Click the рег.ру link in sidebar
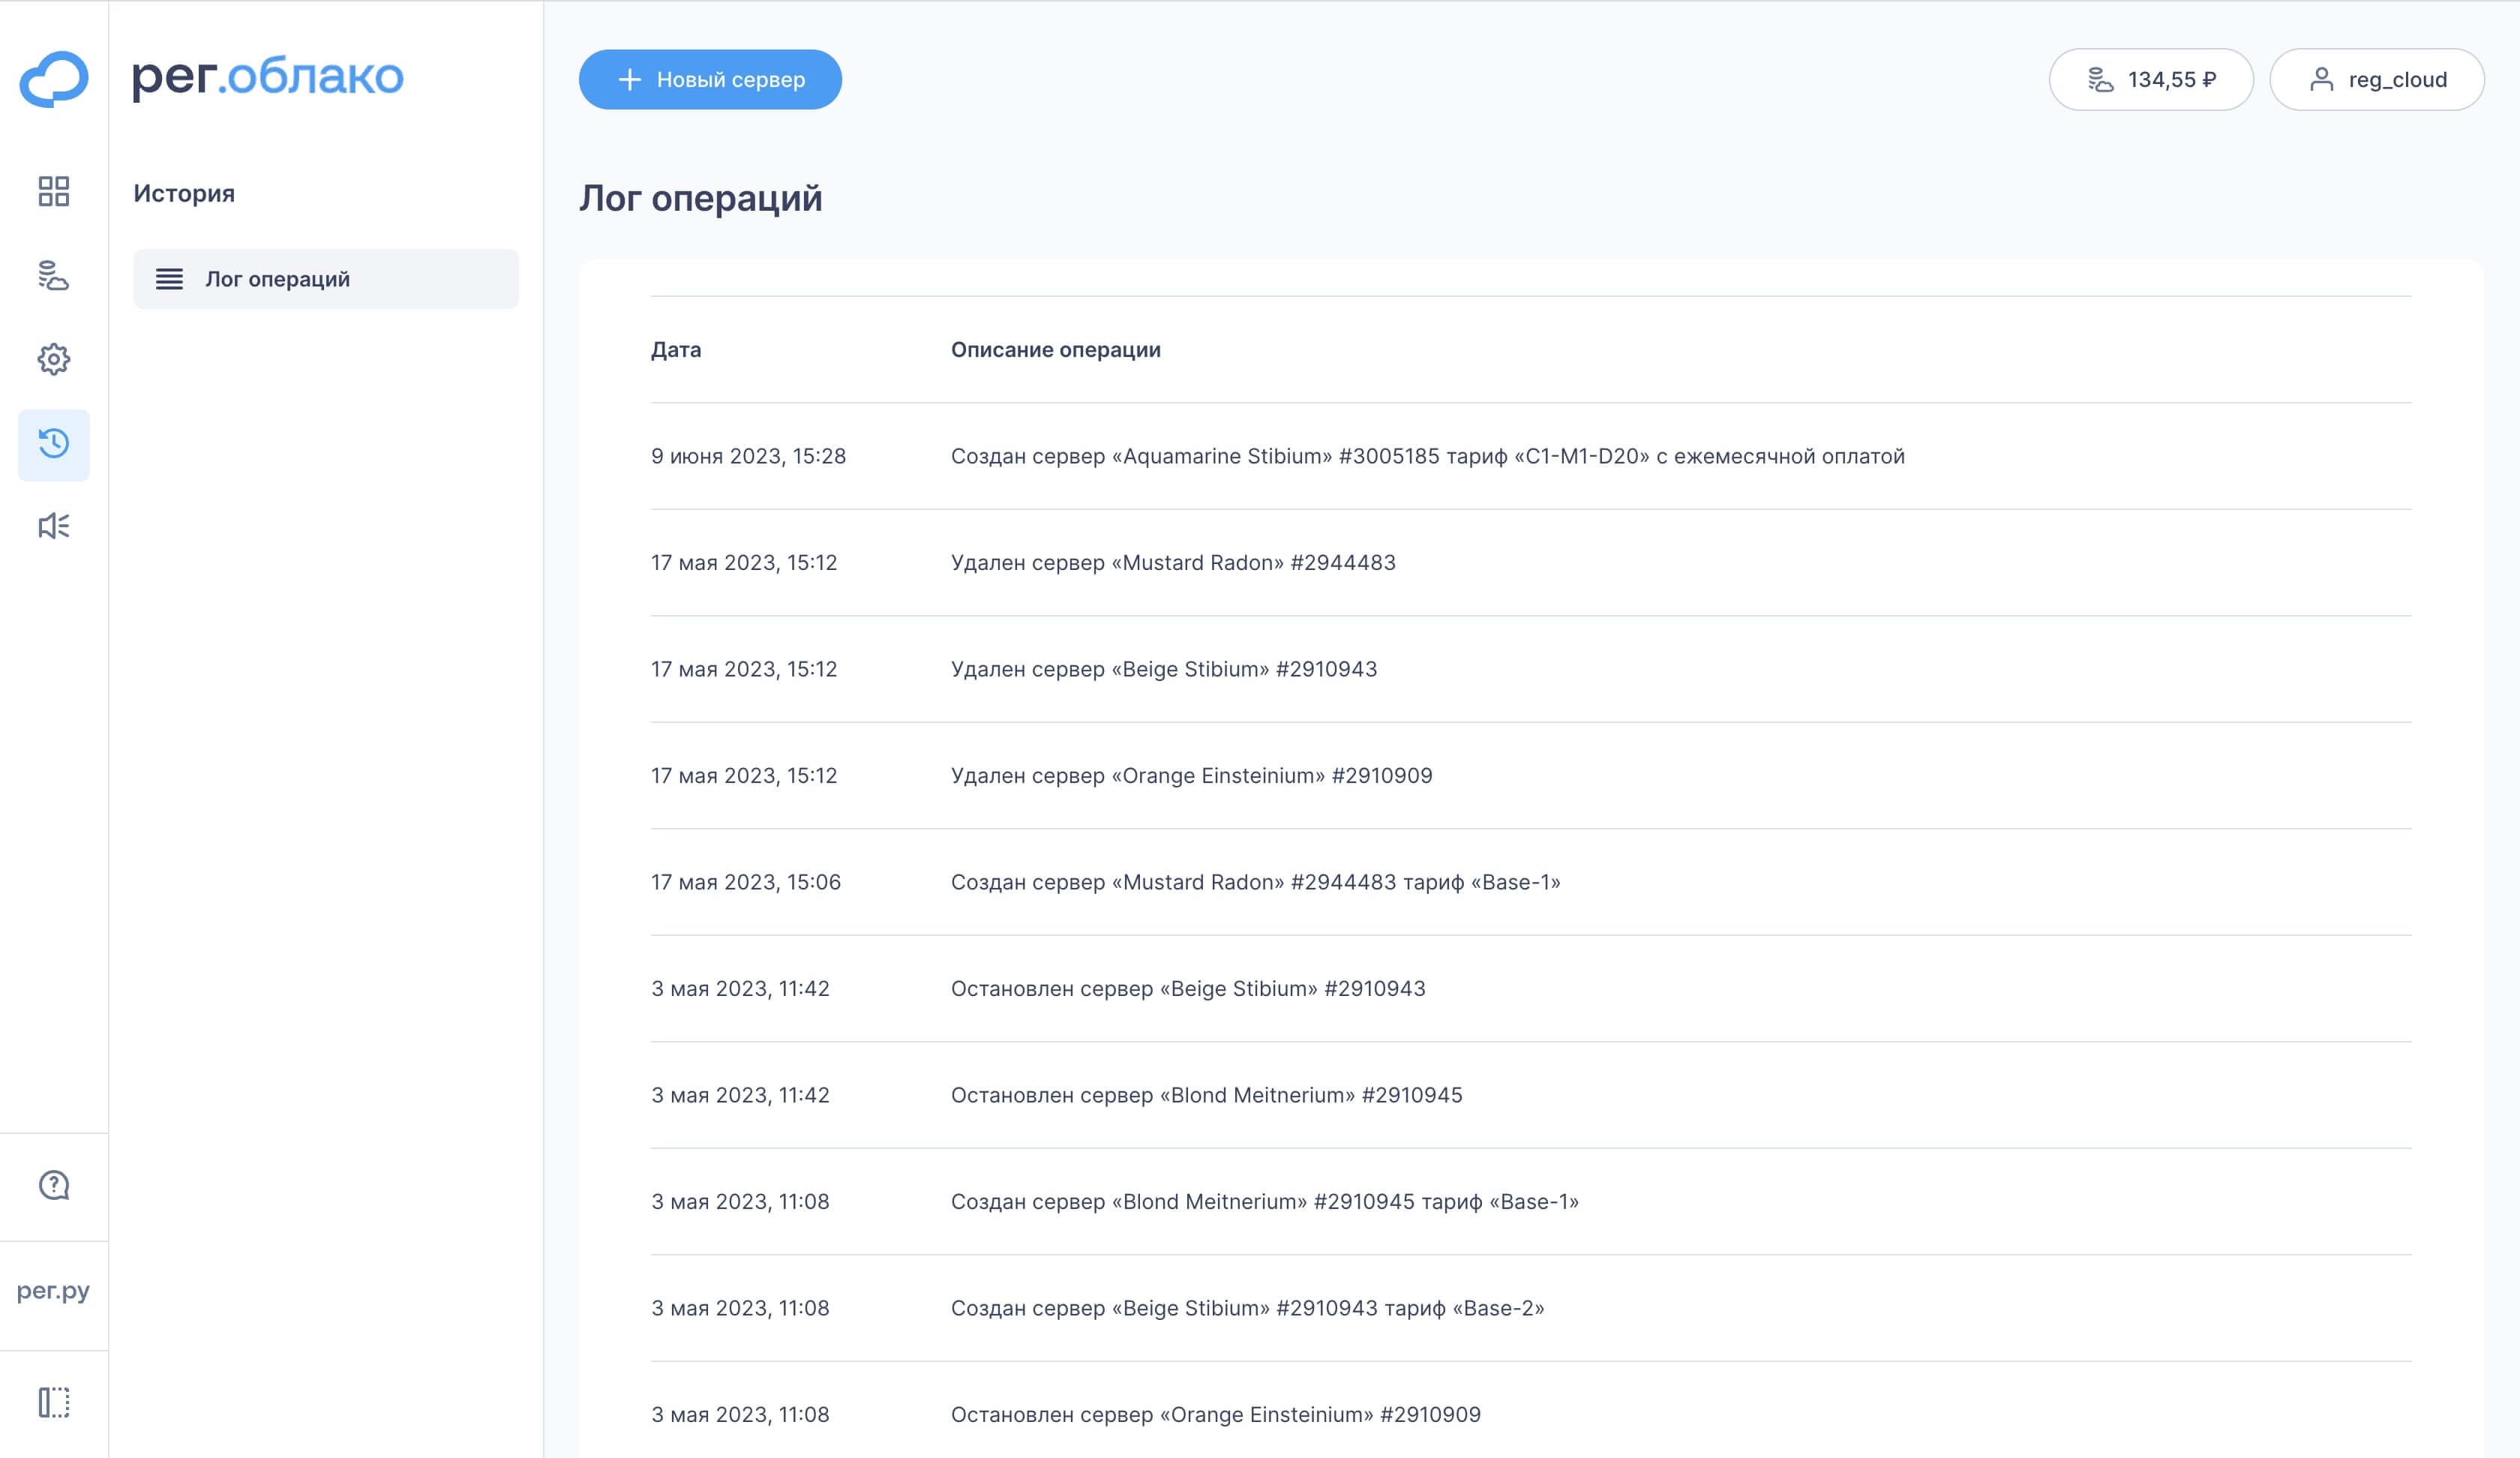Image resolution: width=2520 pixels, height=1458 pixels. [x=53, y=1291]
